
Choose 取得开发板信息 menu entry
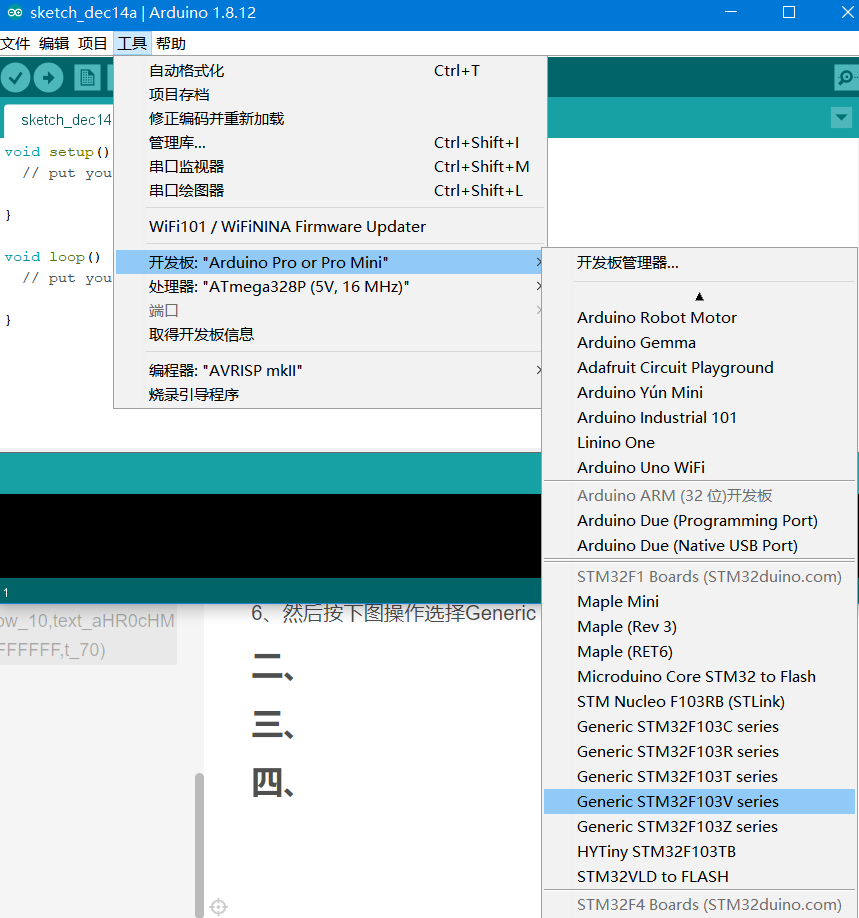pos(329,335)
